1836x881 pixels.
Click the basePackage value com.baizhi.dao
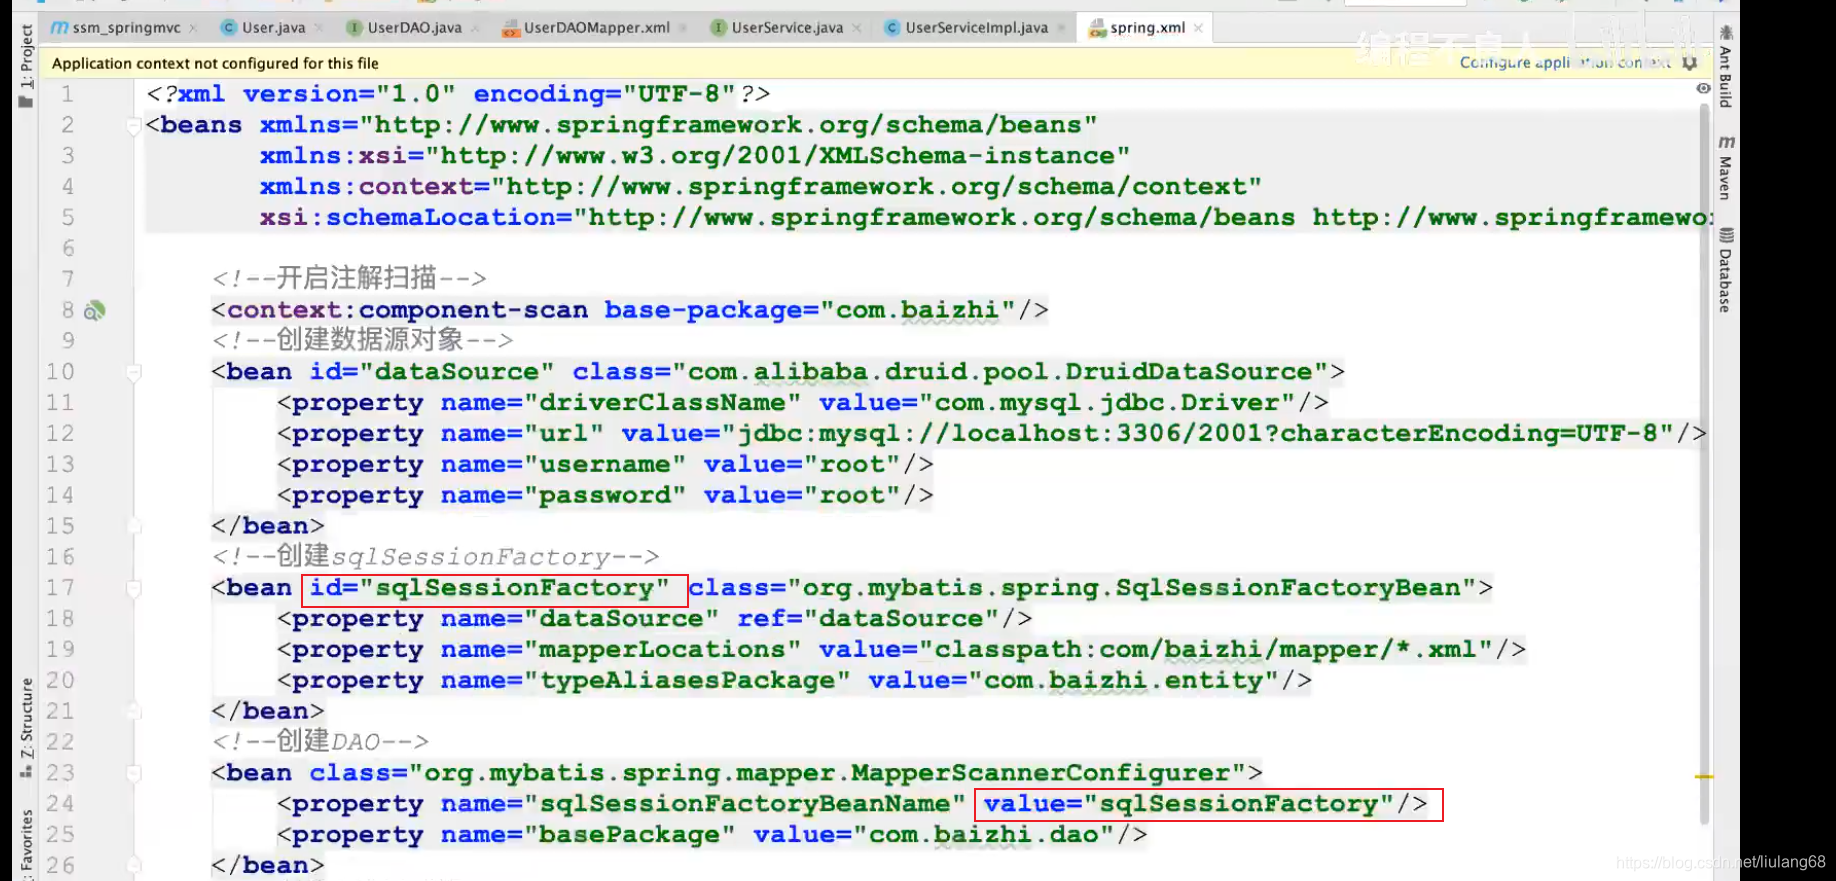point(983,835)
